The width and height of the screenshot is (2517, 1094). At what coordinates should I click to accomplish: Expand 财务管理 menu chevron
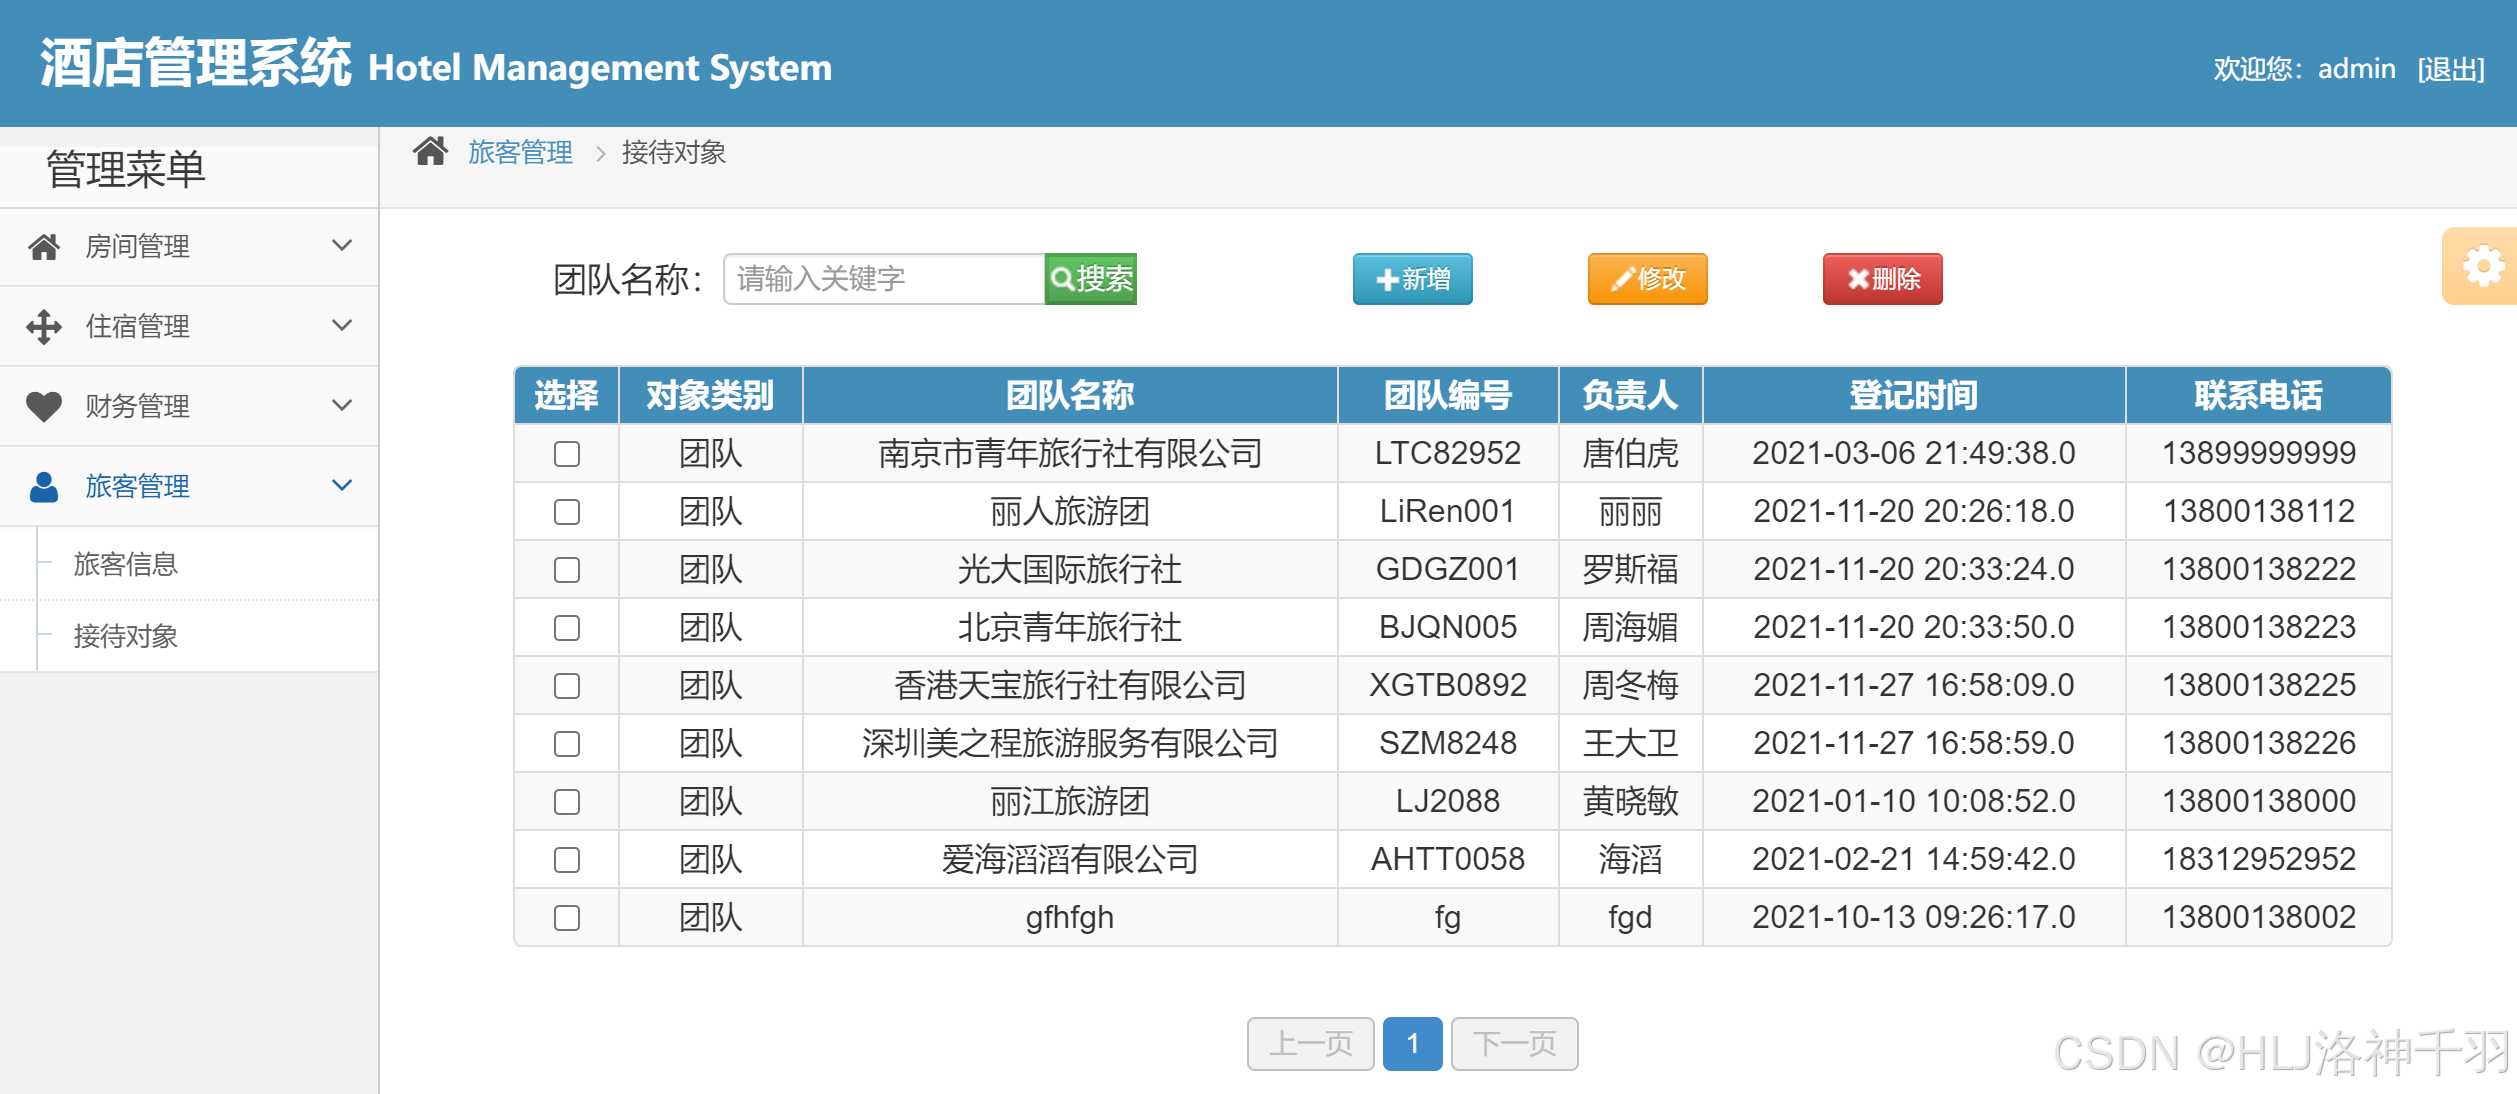[x=342, y=406]
